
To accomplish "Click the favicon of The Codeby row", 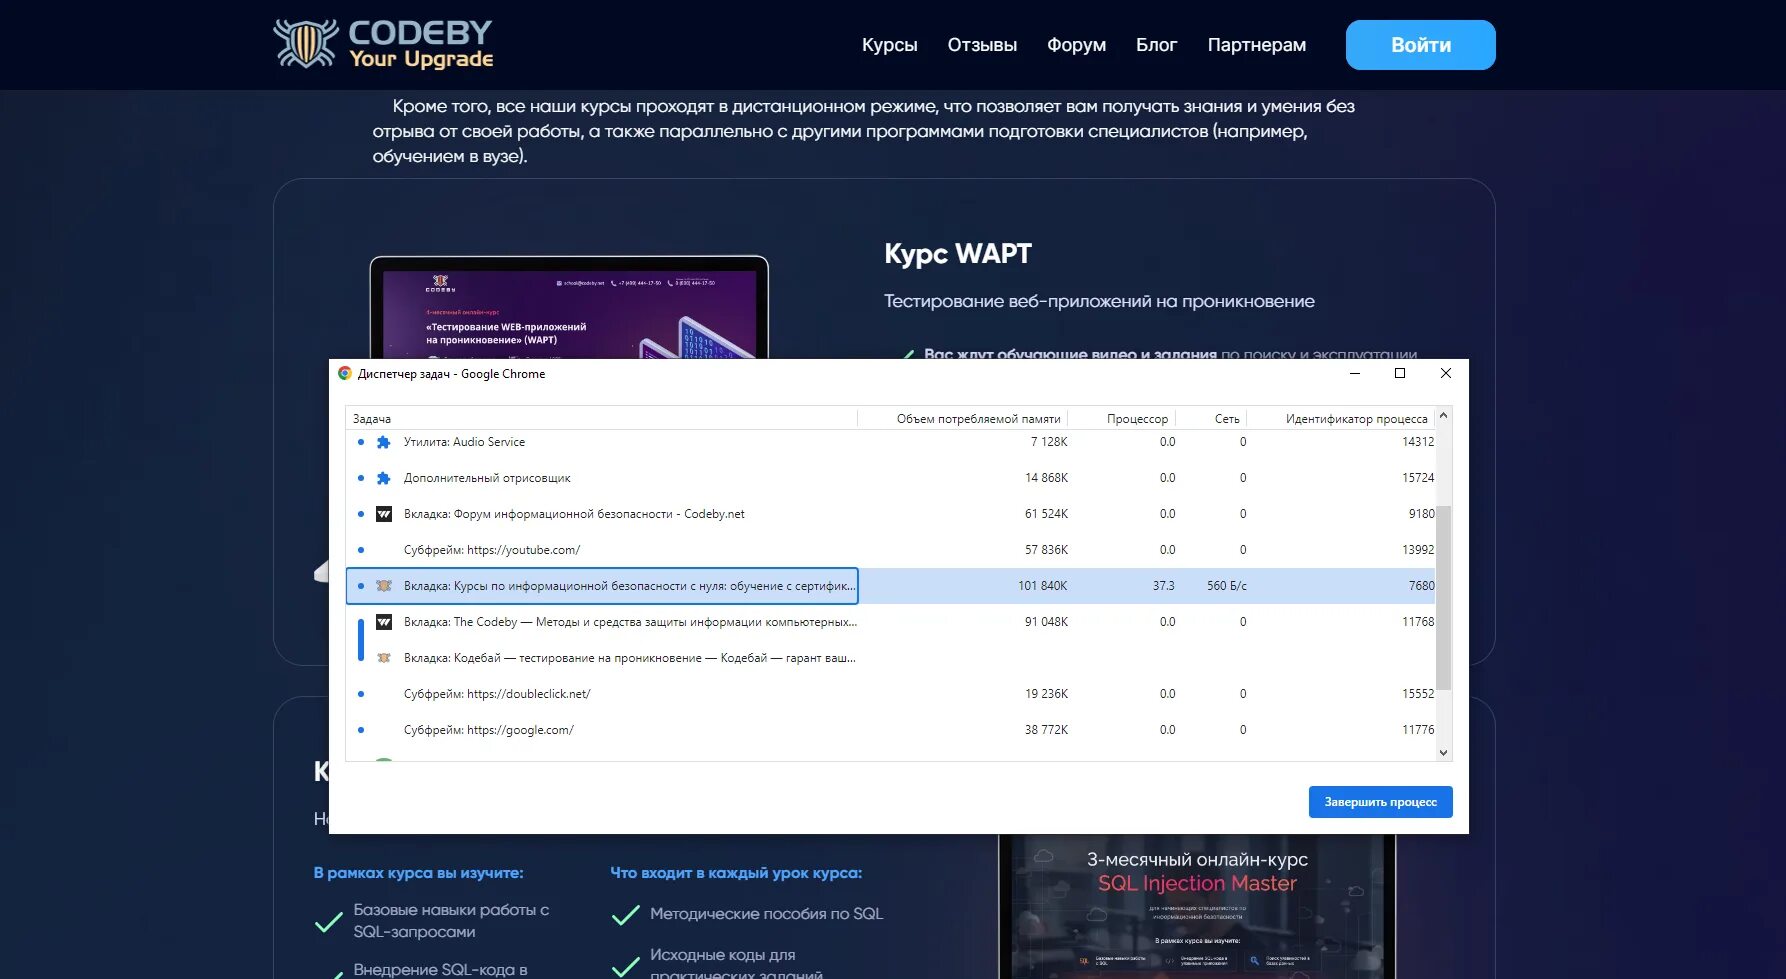I will (383, 622).
